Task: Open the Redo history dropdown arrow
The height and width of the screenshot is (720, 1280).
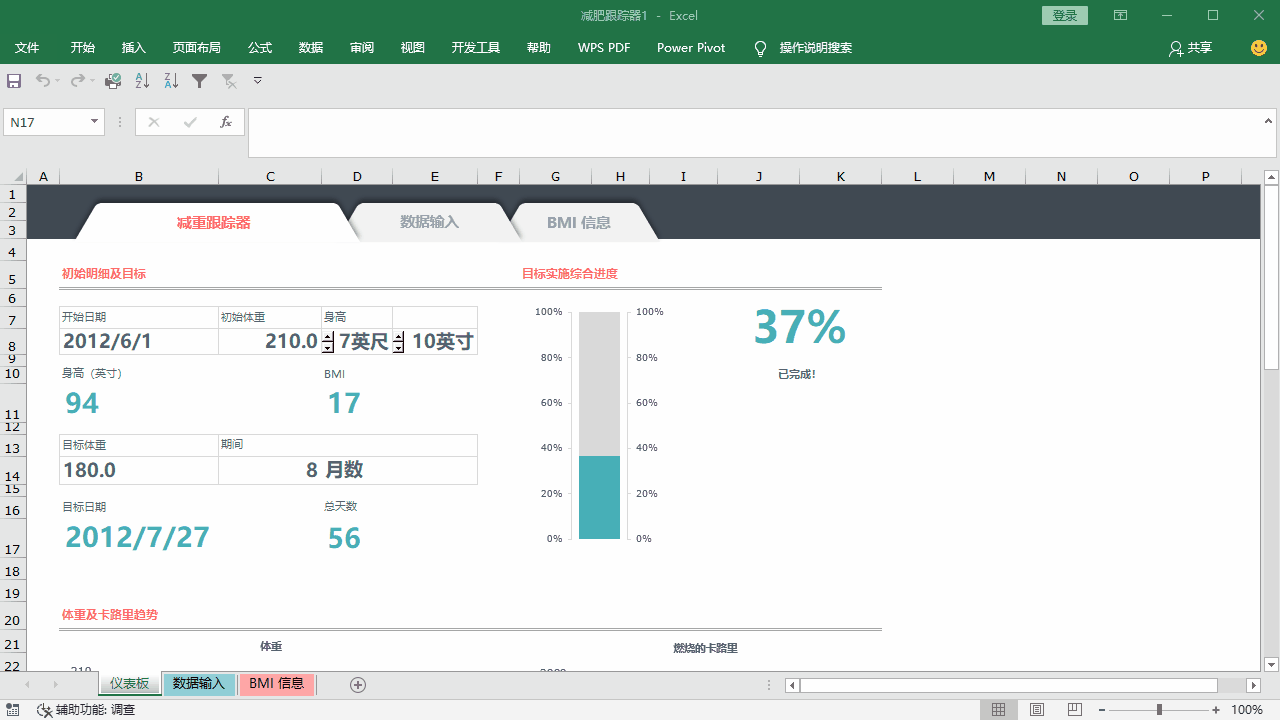Action: click(92, 81)
